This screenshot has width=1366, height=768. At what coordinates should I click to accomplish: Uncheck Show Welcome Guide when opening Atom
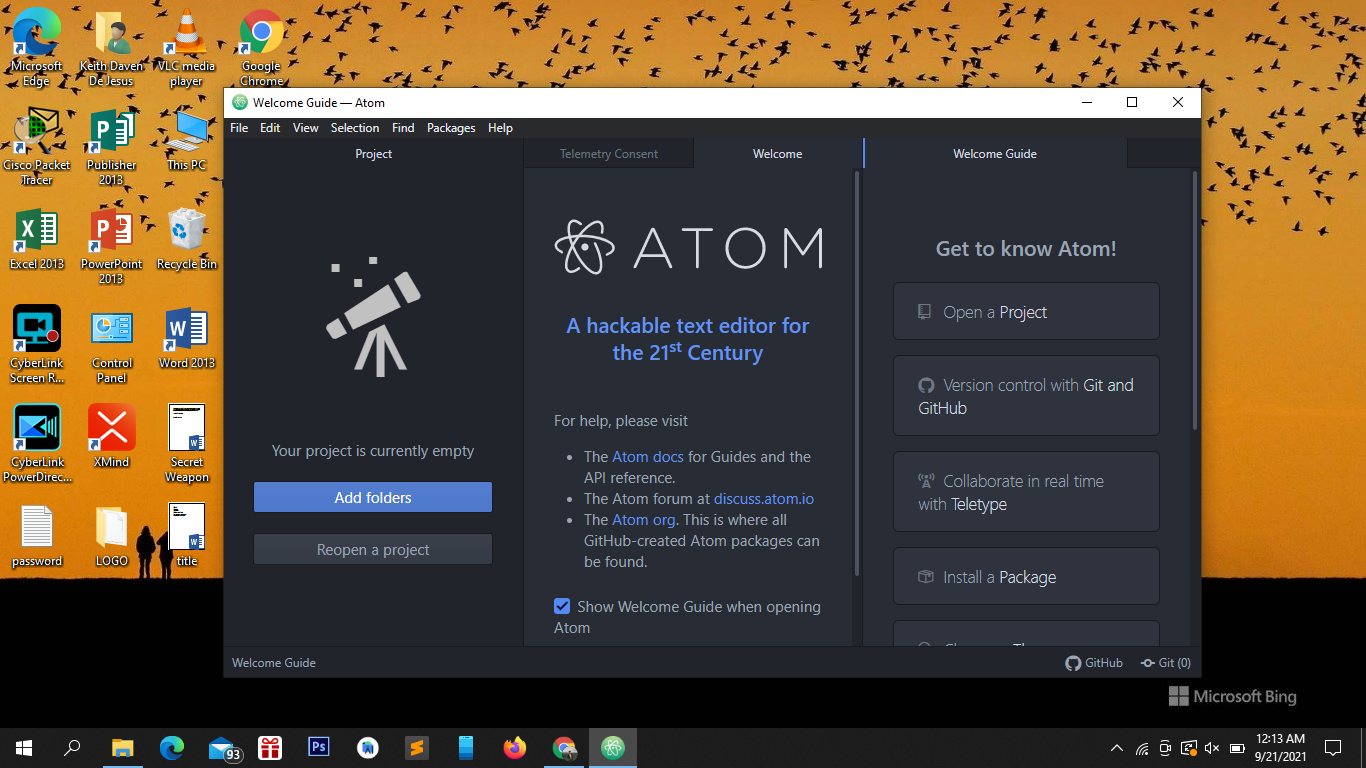(x=562, y=606)
